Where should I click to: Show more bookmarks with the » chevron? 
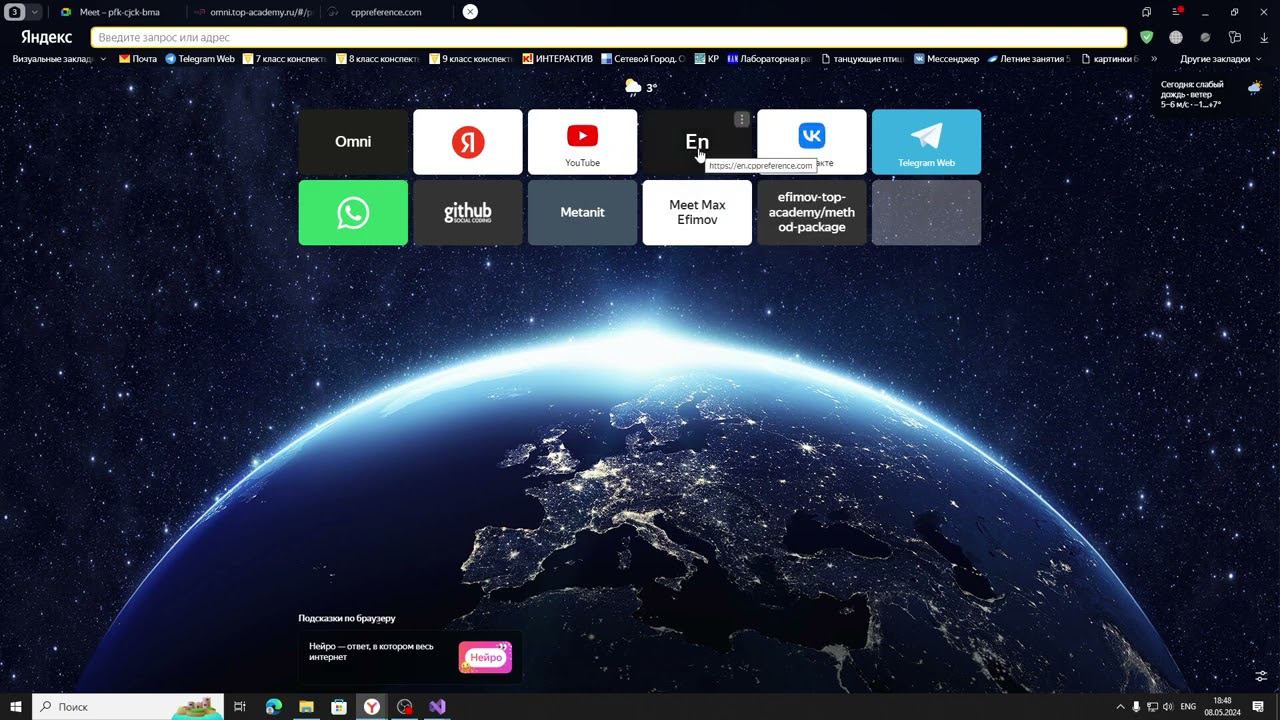[1154, 59]
